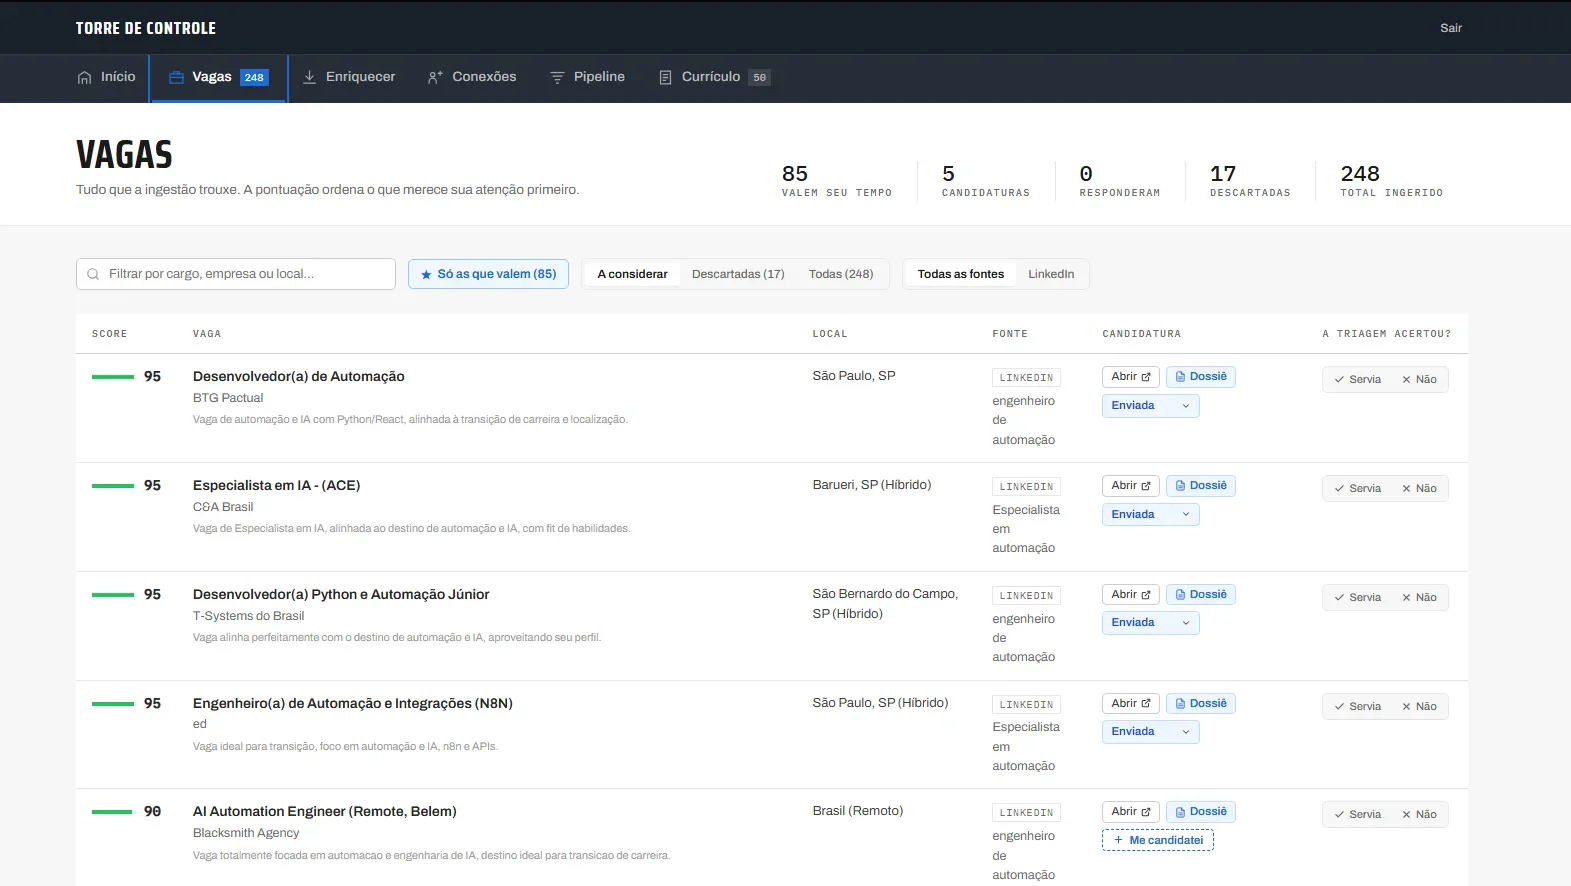The image size is (1571, 886).
Task: Open Dossiê for T-Systems do Brasil job
Action: (x=1201, y=595)
